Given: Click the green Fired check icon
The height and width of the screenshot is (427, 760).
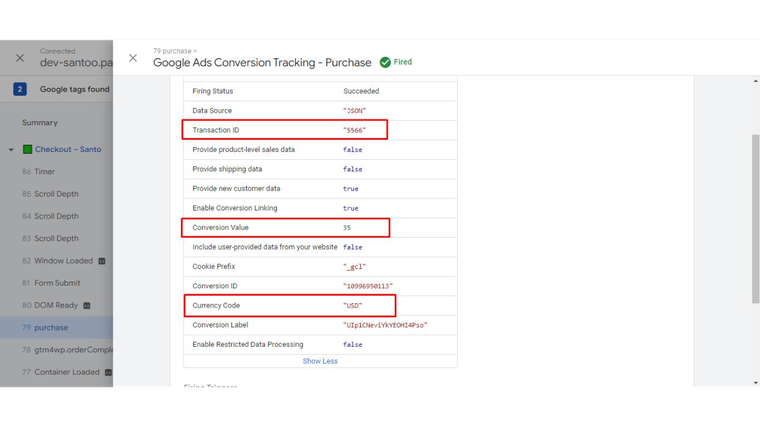Looking at the screenshot, I should pyautogui.click(x=385, y=63).
